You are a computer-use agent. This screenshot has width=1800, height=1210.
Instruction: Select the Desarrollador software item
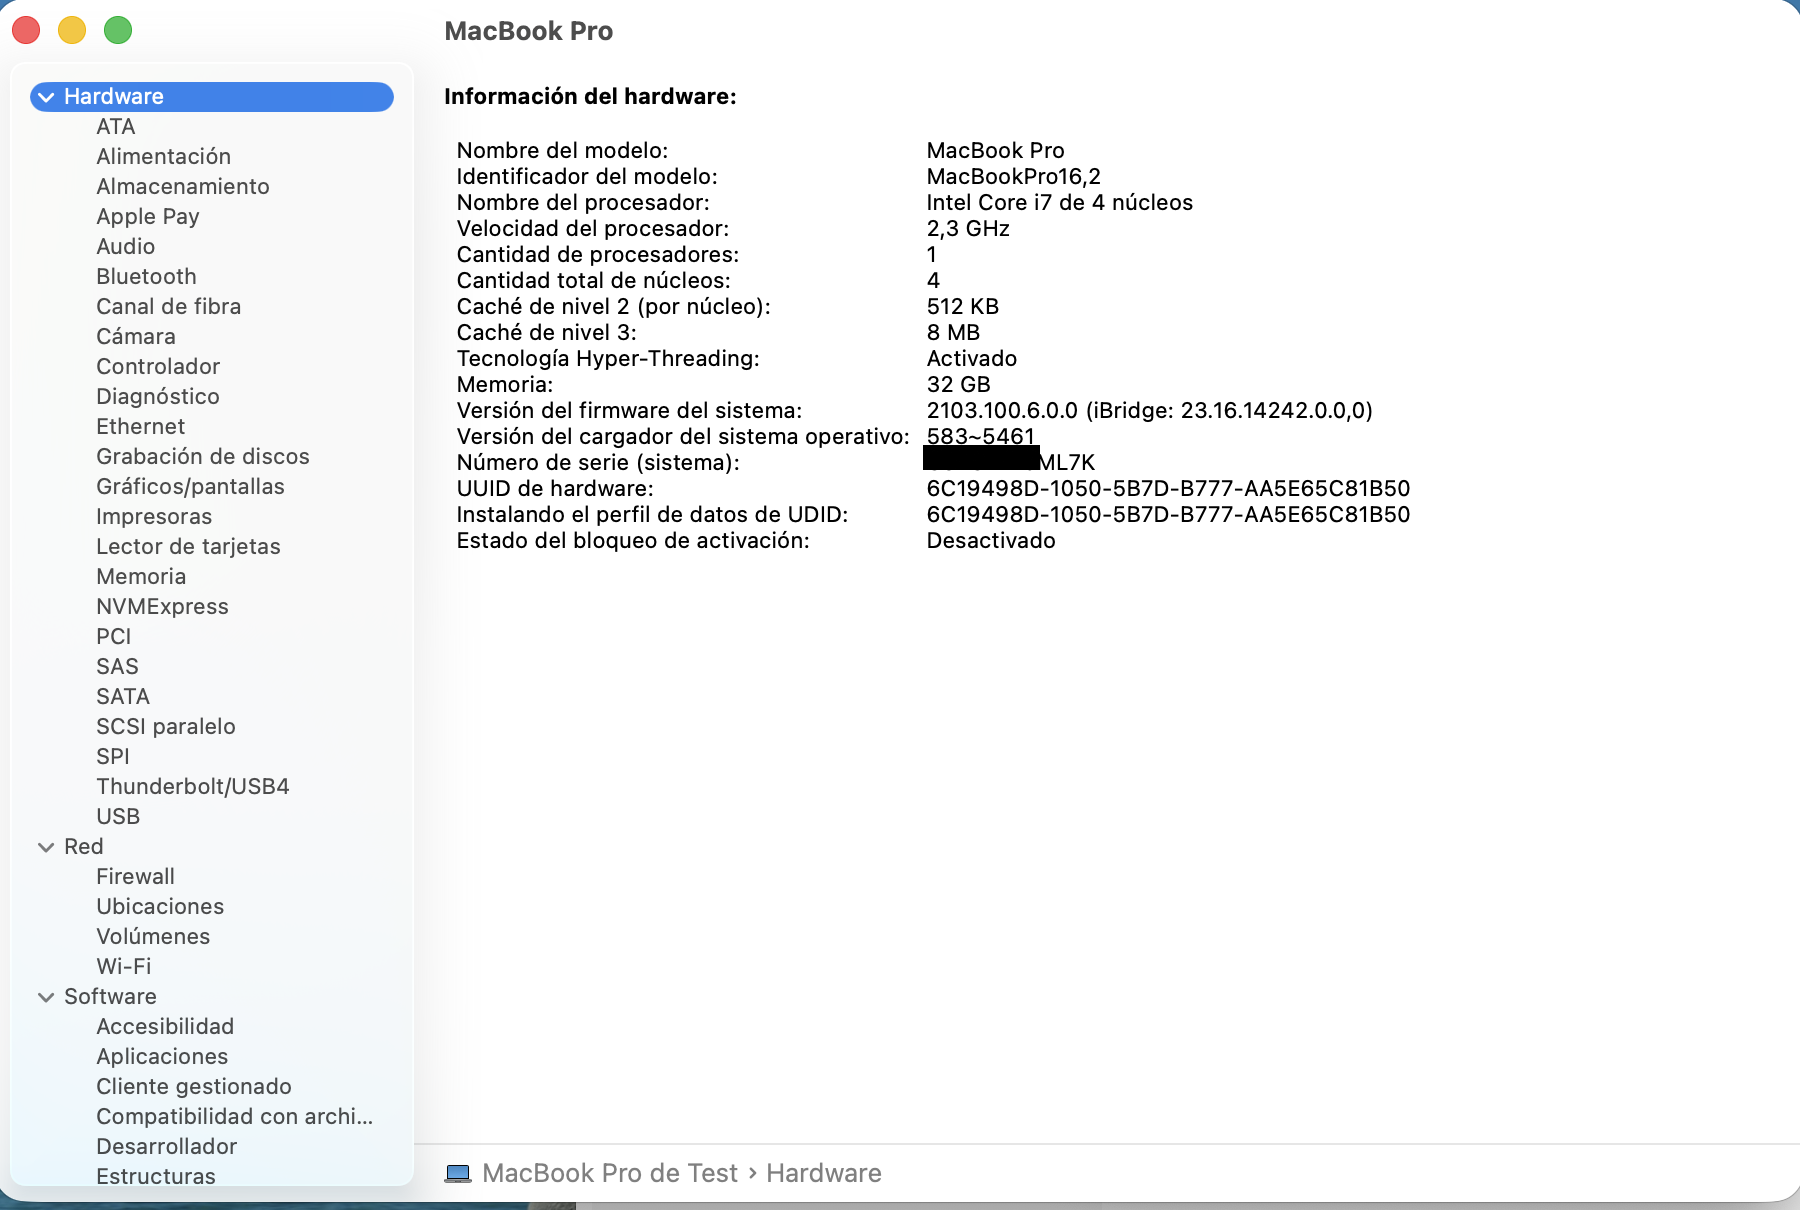click(166, 1147)
